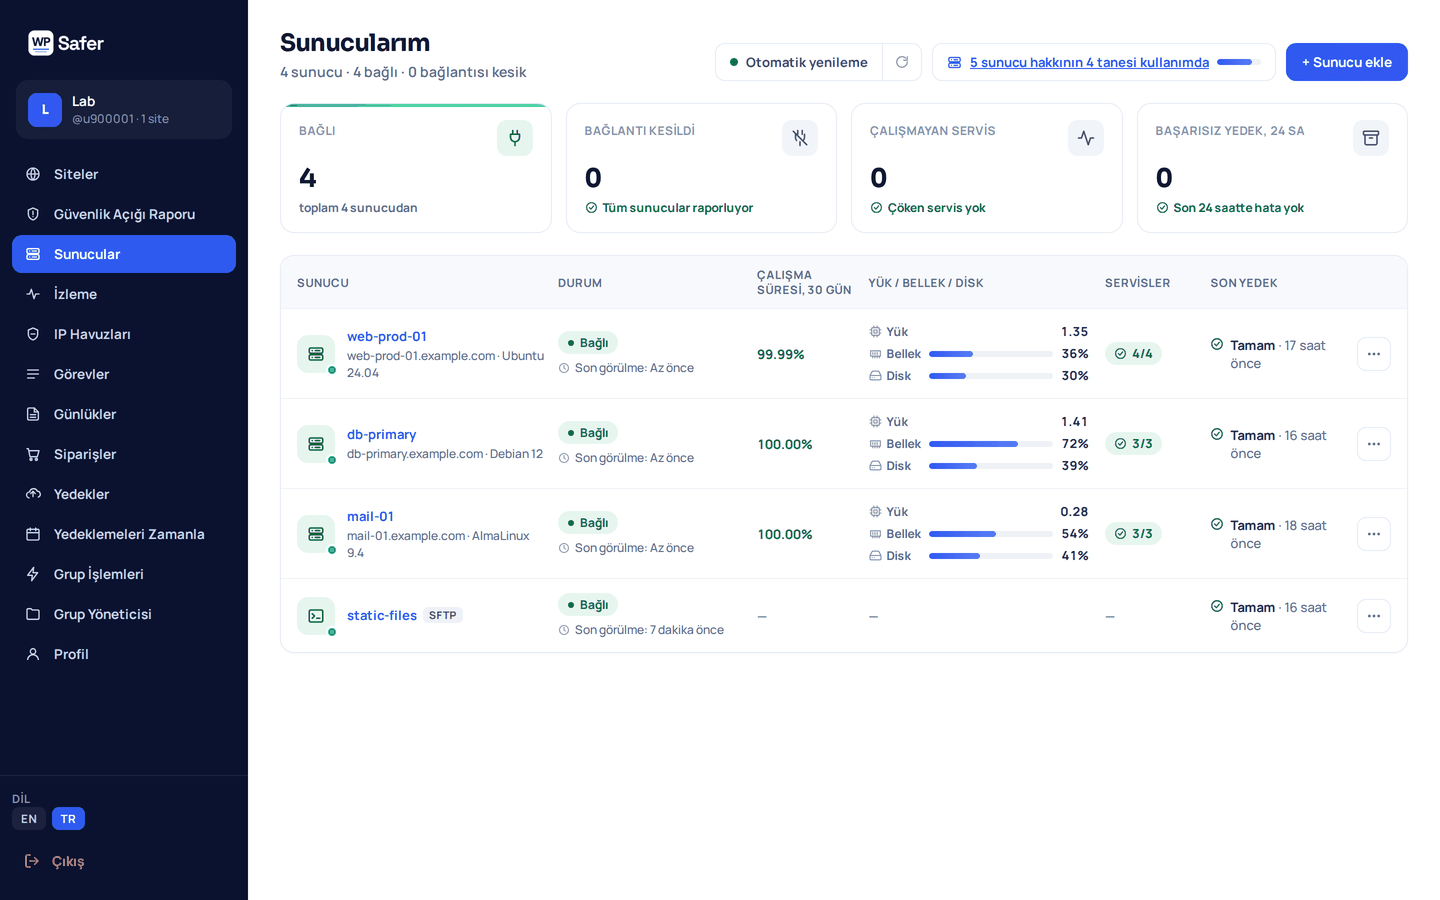Switch language to EN
The height and width of the screenshot is (900, 1440).
tap(29, 819)
